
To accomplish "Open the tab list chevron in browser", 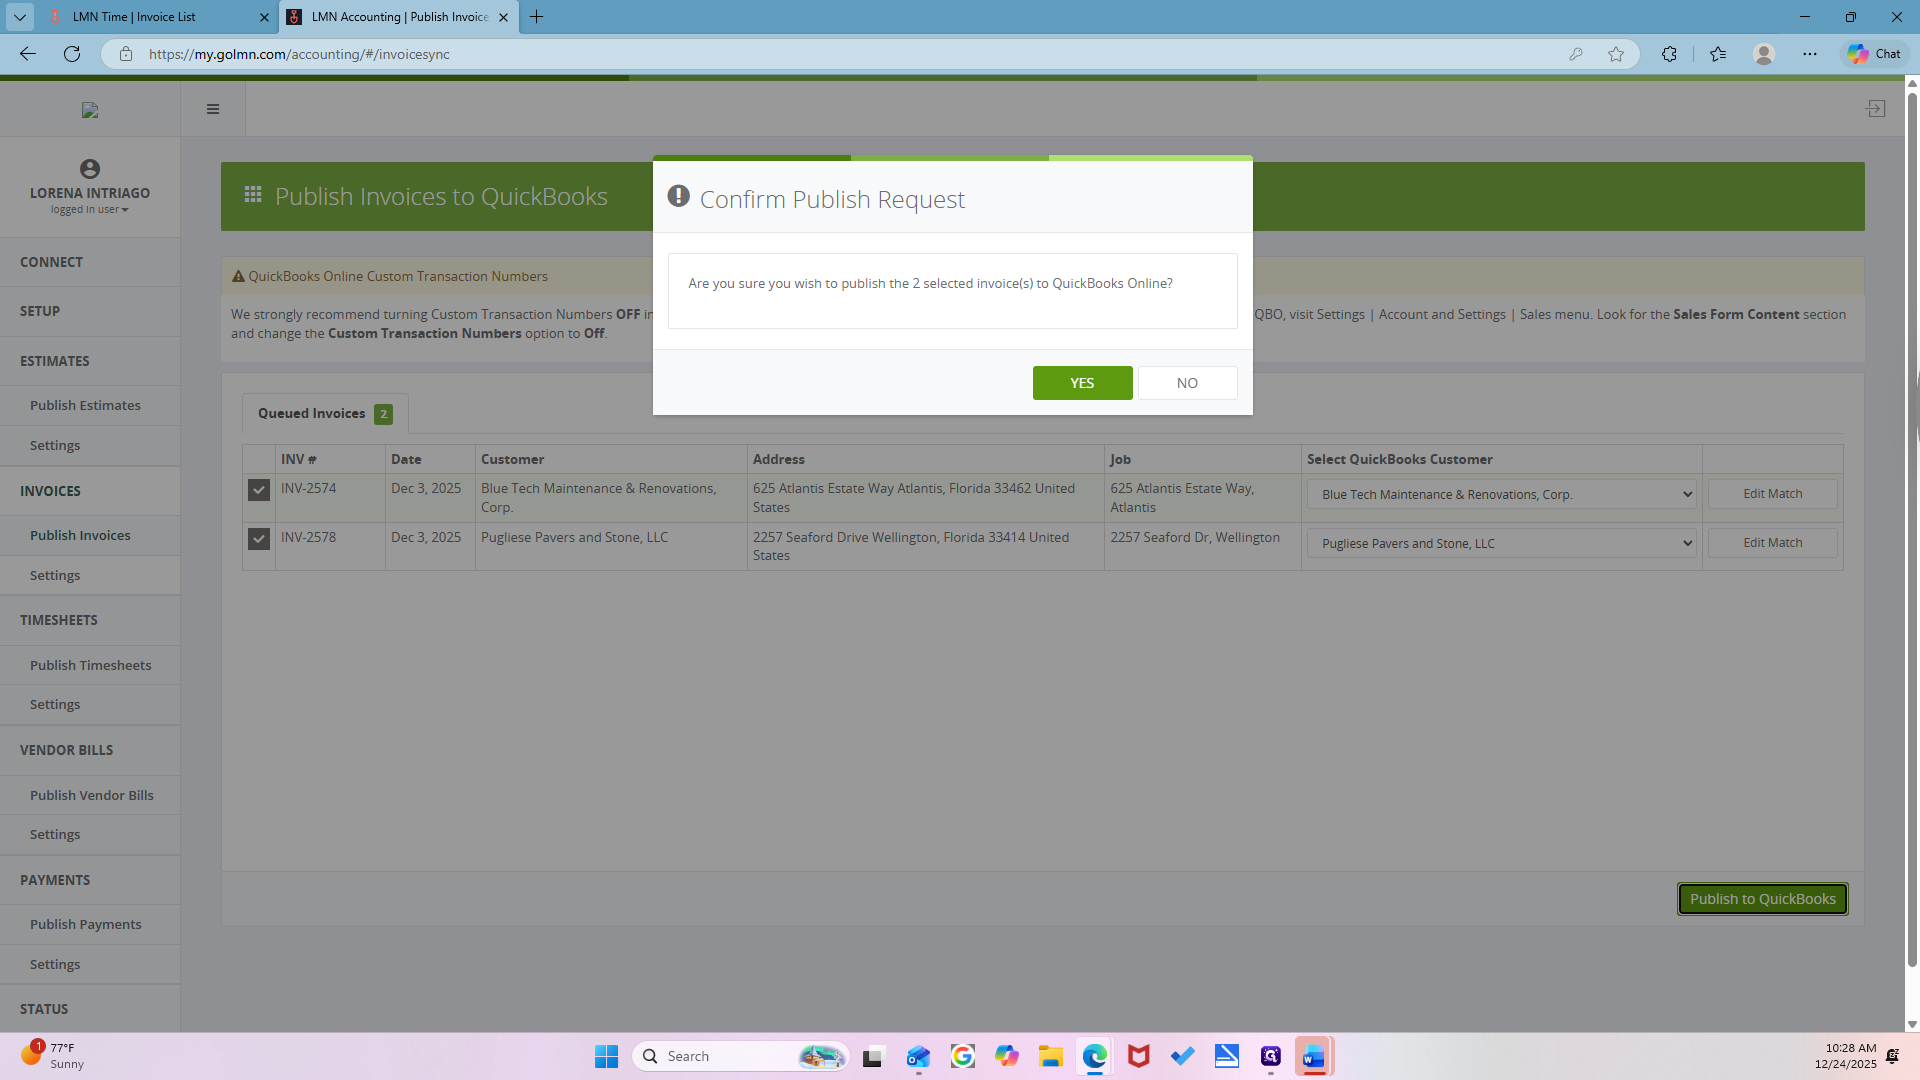I will coord(20,17).
